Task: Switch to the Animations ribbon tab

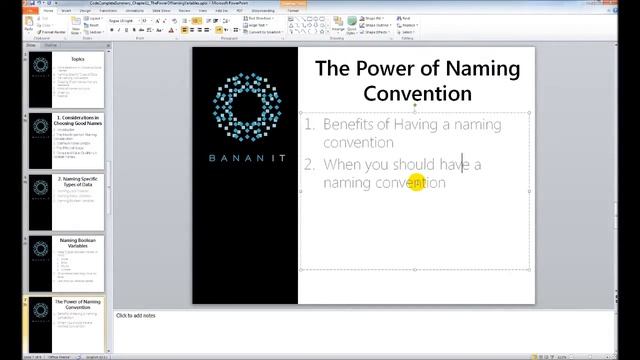Action: 134,11
